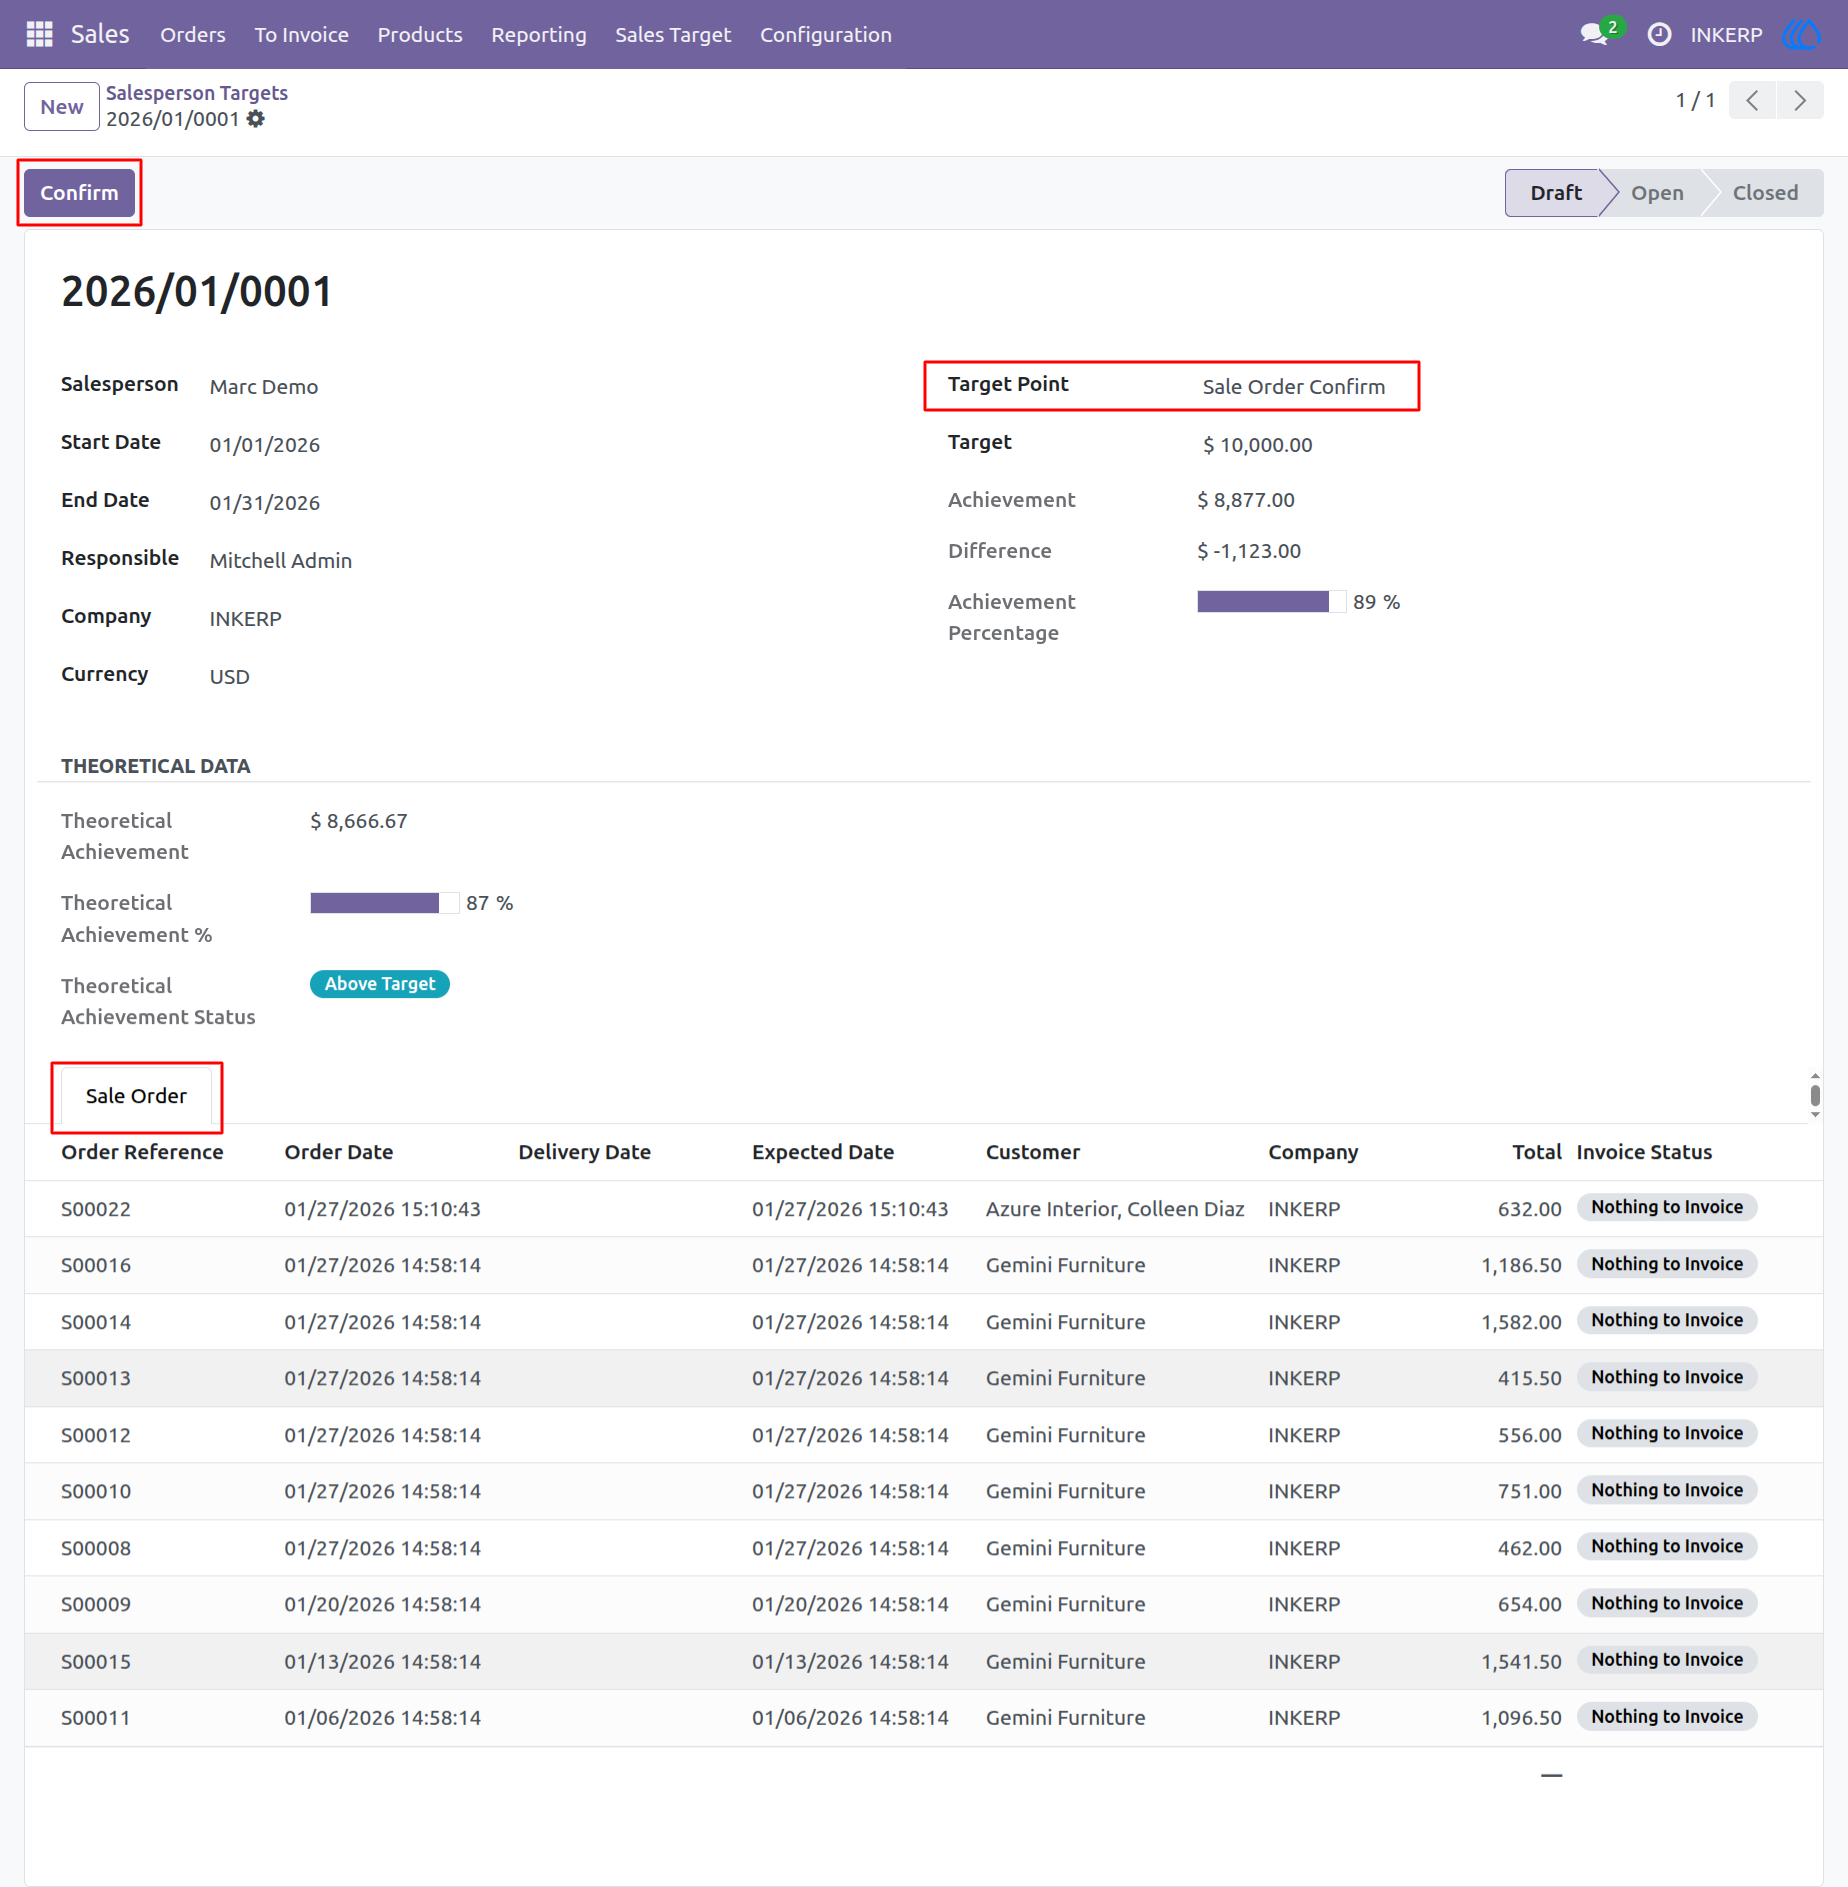Open the Sales Target menu

pyautogui.click(x=673, y=35)
